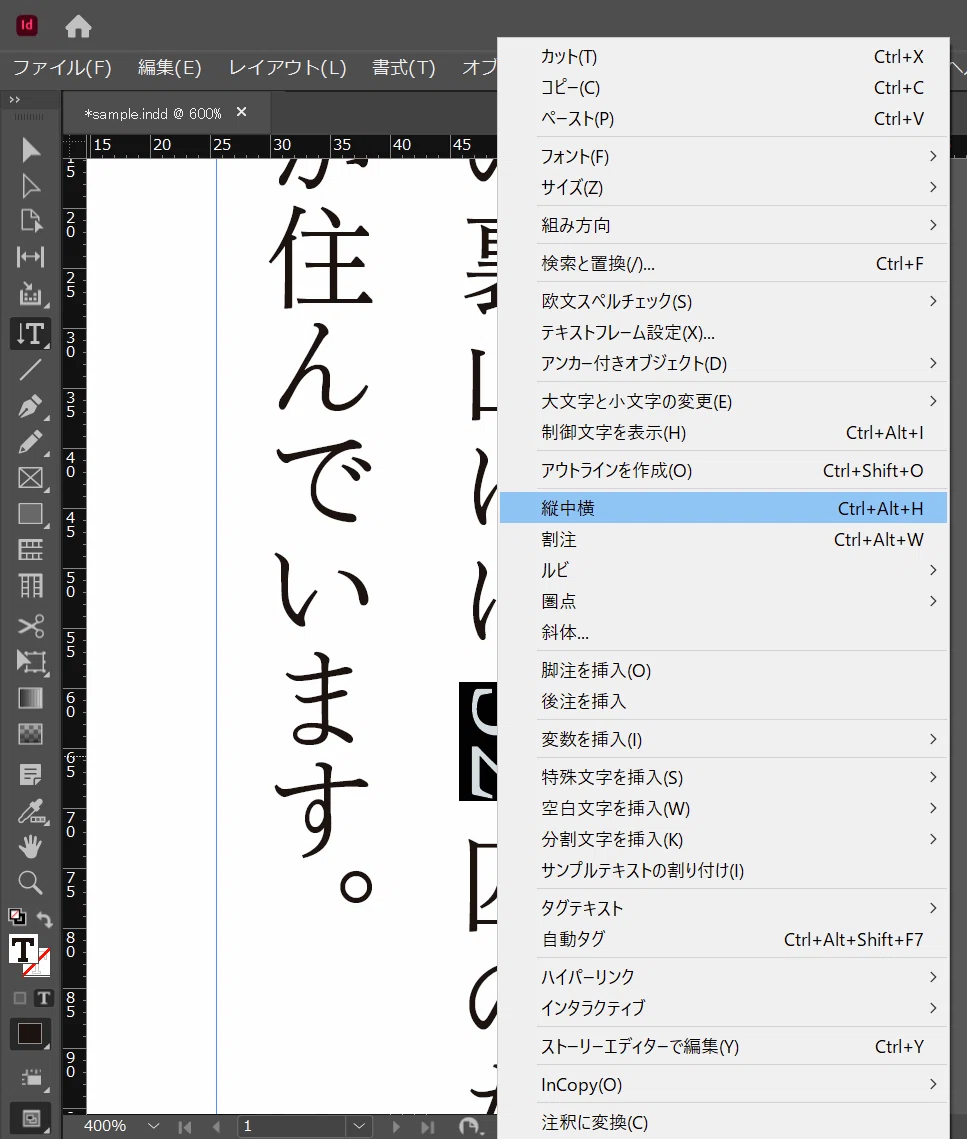Viewport: 967px width, 1139px height.
Task: Toggle formatting affects container
Action: coord(20,999)
